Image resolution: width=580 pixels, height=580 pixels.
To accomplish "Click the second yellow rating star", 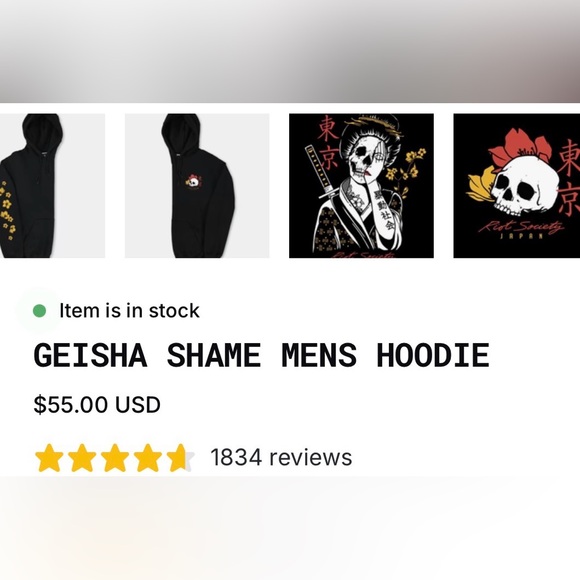I will pyautogui.click(x=82, y=458).
